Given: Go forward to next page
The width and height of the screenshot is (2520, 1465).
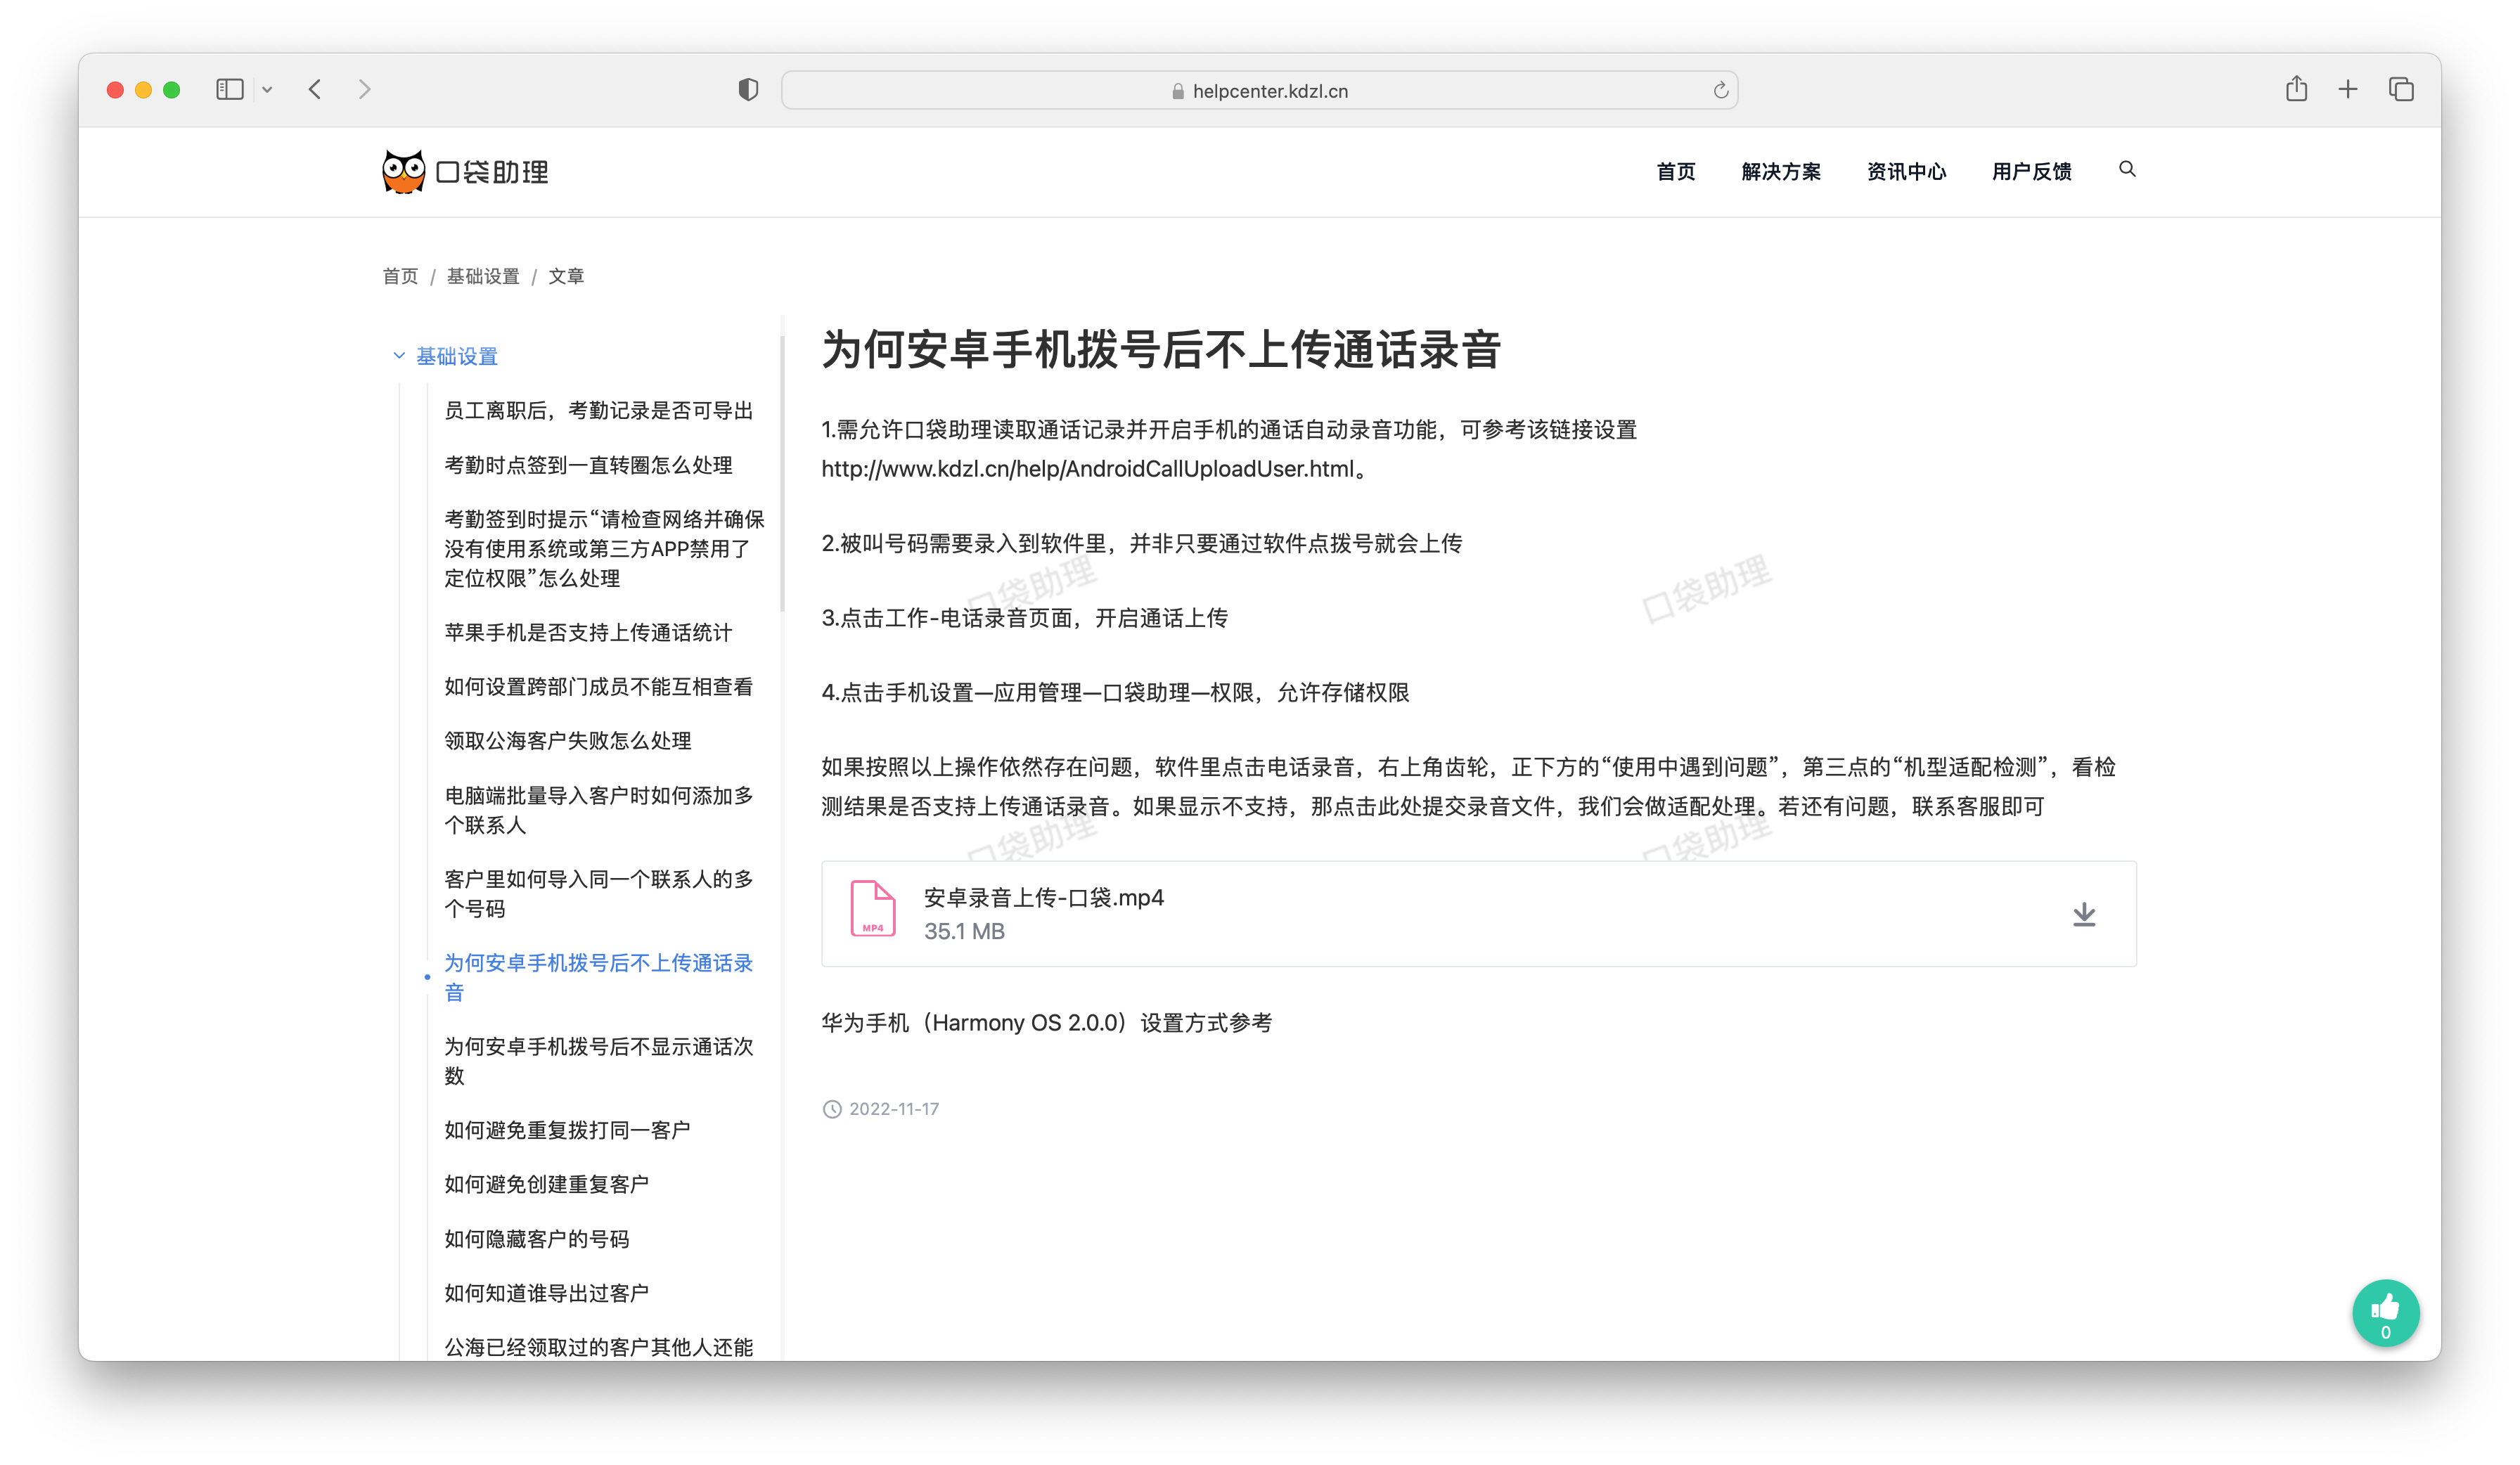Looking at the screenshot, I should pos(364,90).
